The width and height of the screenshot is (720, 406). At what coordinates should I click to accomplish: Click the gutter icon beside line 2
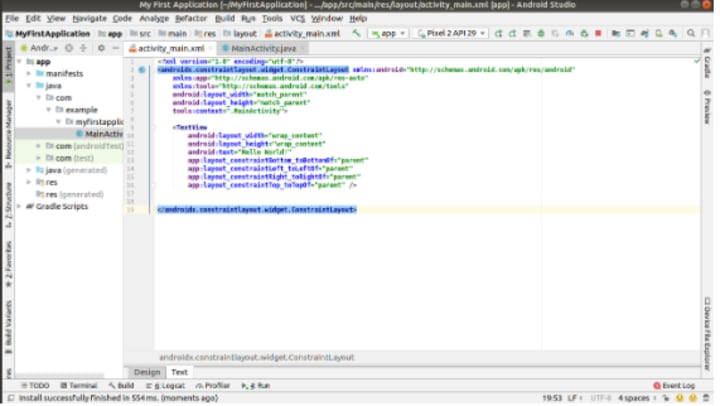pos(141,70)
